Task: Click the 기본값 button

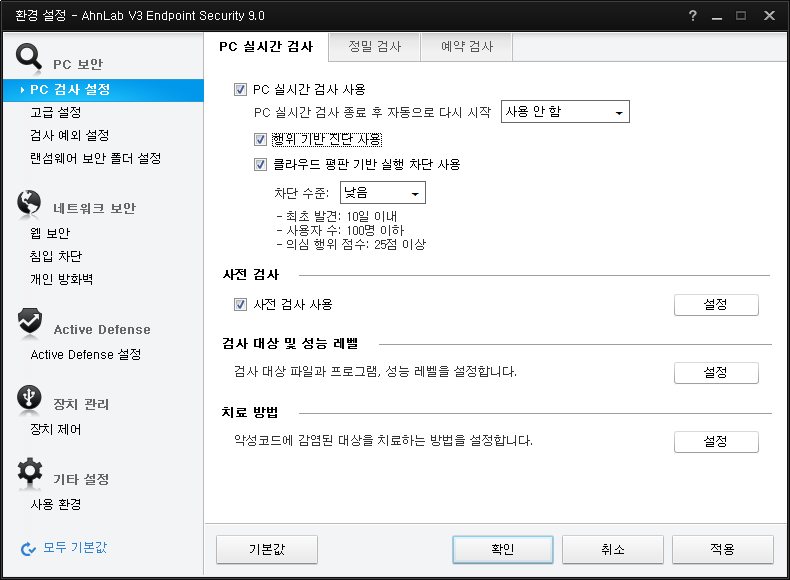Action: [x=267, y=549]
